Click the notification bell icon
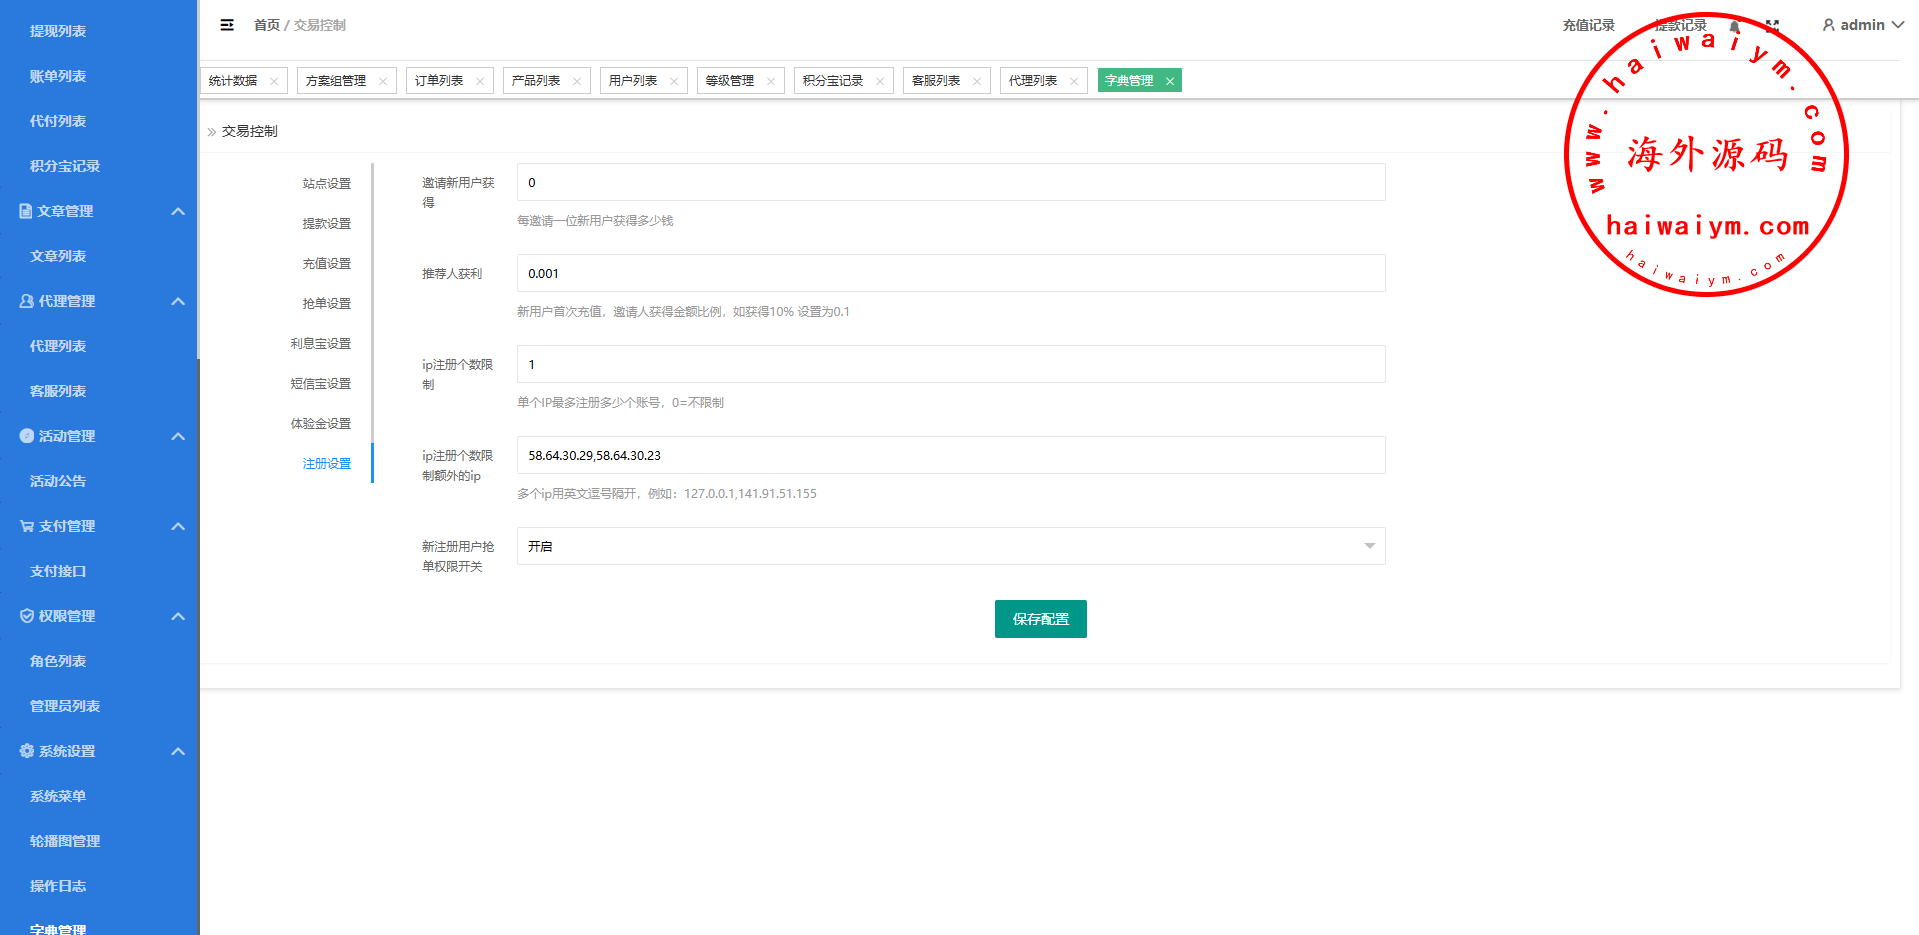The width and height of the screenshot is (1919, 935). click(1735, 26)
